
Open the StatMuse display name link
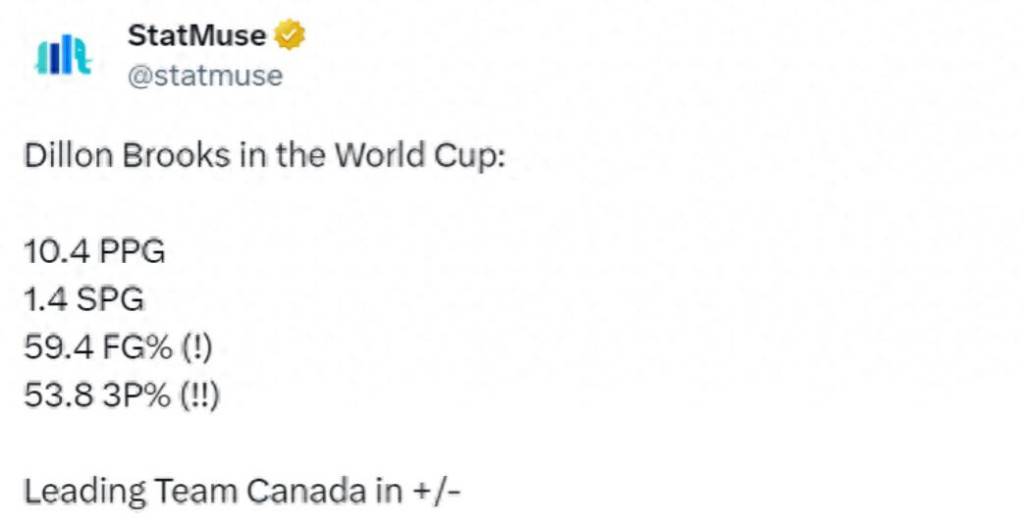point(197,35)
